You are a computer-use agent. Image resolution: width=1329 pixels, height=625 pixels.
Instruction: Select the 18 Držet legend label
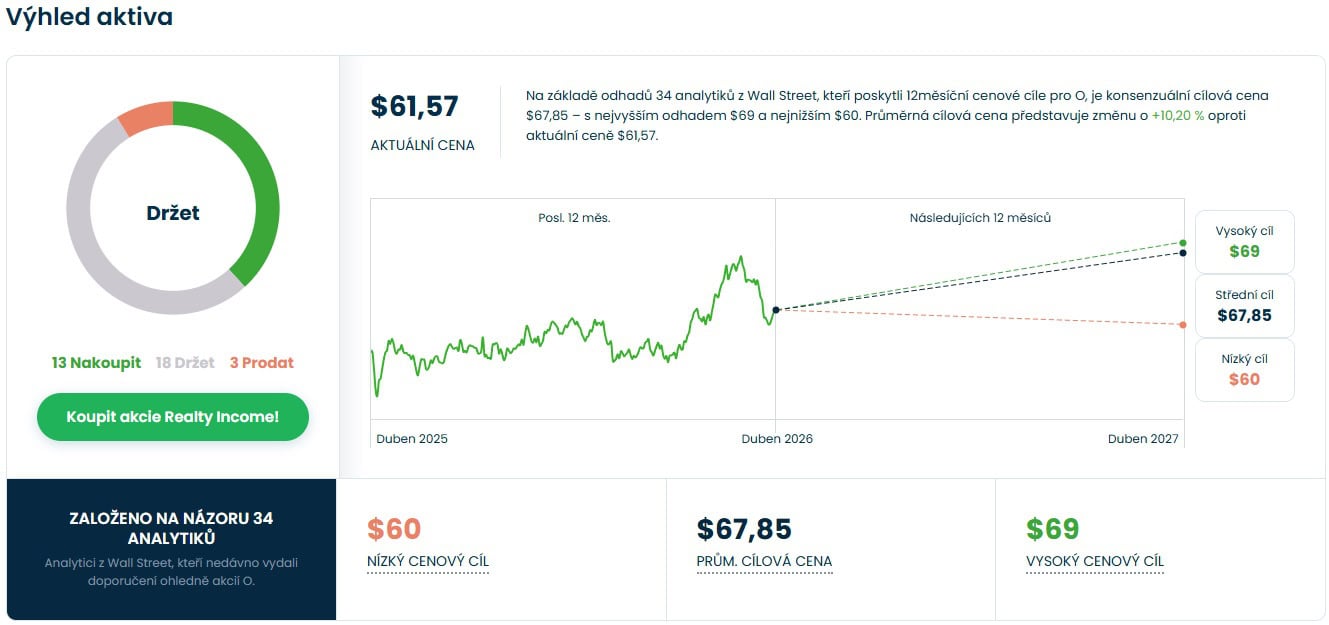185,363
